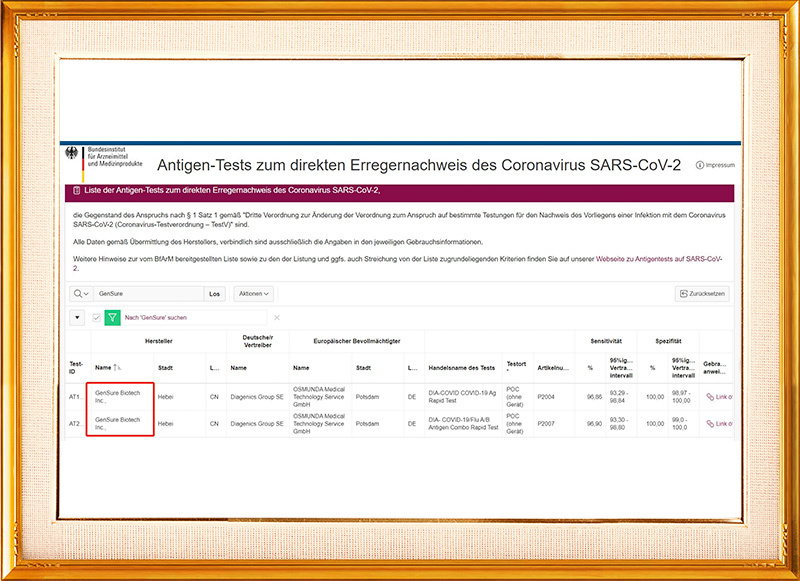Click the green filter funnel icon
Image resolution: width=800 pixels, height=581 pixels.
[x=112, y=317]
